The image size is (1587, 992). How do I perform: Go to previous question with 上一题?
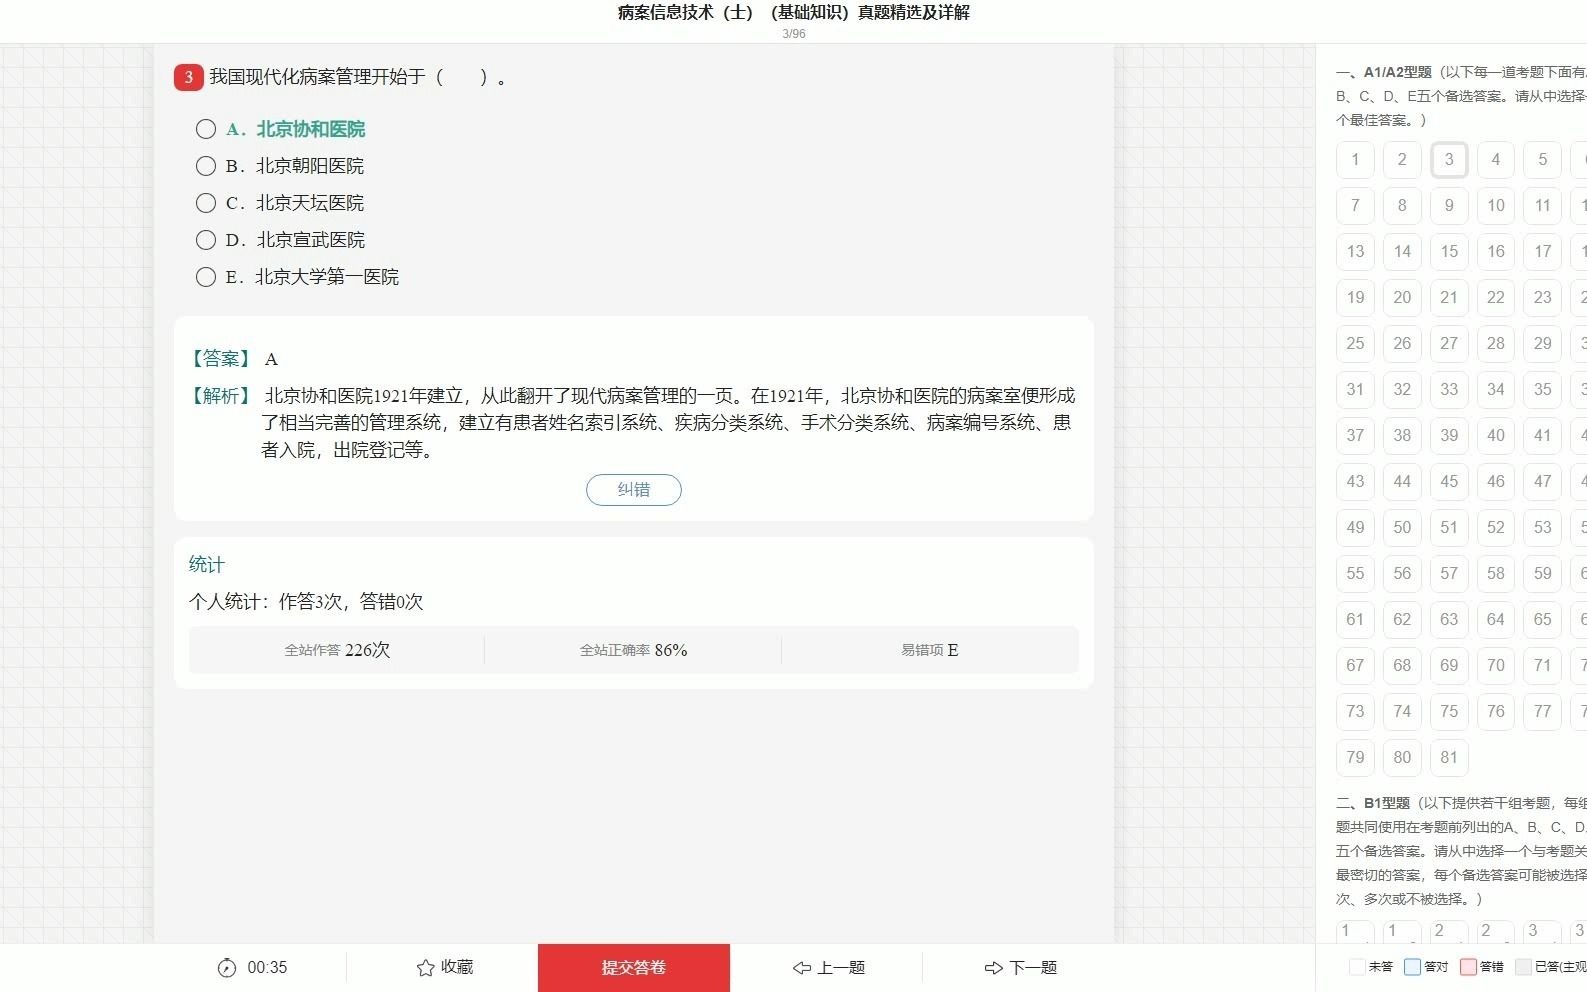tap(829, 968)
